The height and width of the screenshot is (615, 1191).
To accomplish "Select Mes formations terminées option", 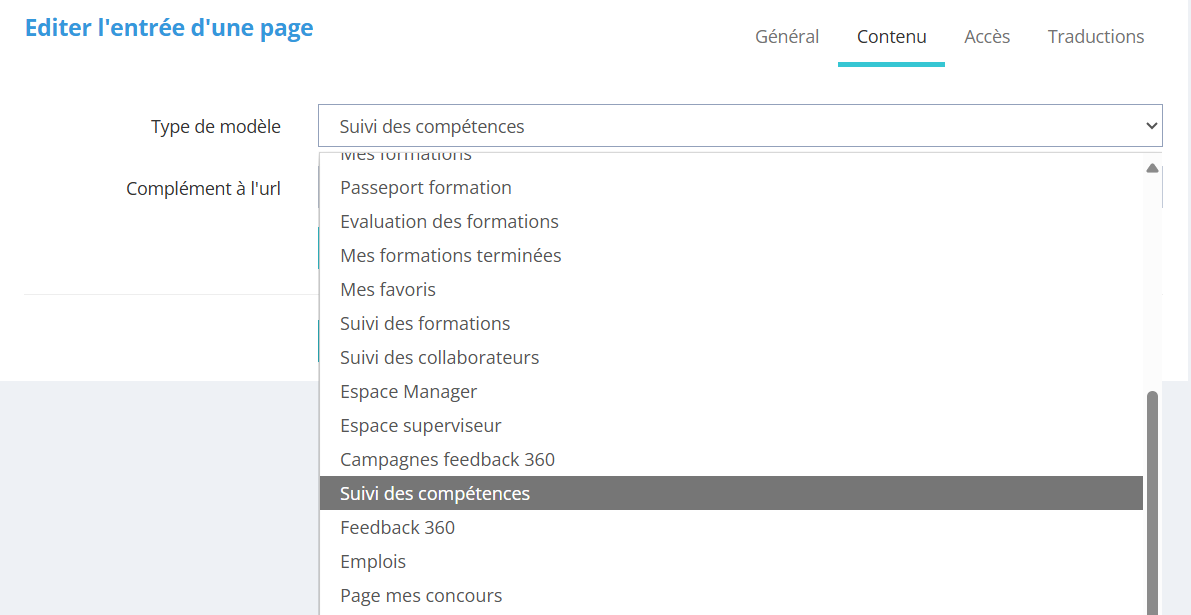I will coord(451,256).
